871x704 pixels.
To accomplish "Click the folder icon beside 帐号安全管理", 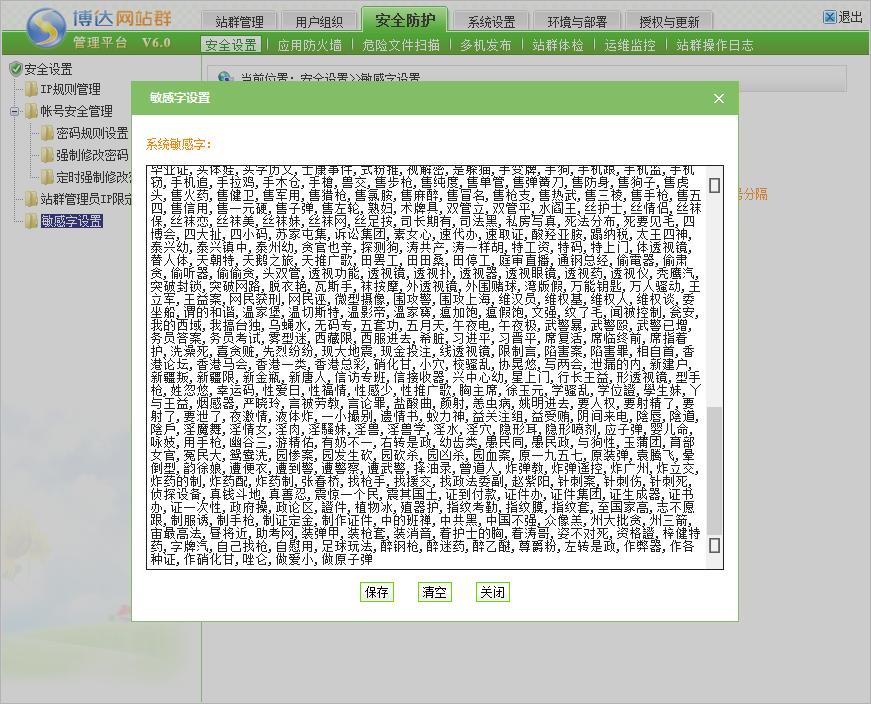I will 31,111.
